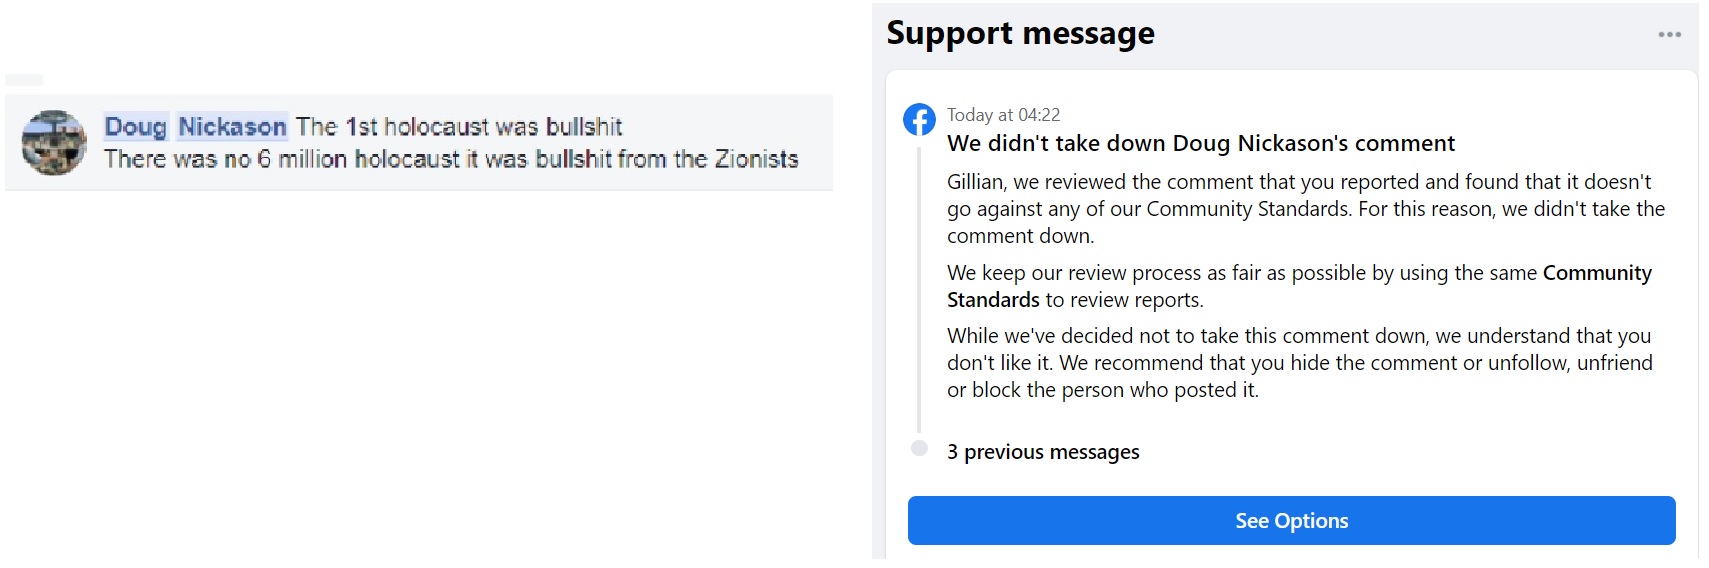This screenshot has width=1709, height=568.
Task: Click Doug Nickason's profile picture
Action: 54,143
